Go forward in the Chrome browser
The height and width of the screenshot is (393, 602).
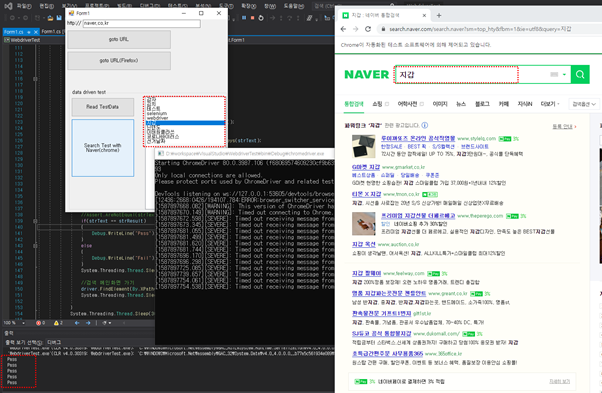[x=356, y=29]
